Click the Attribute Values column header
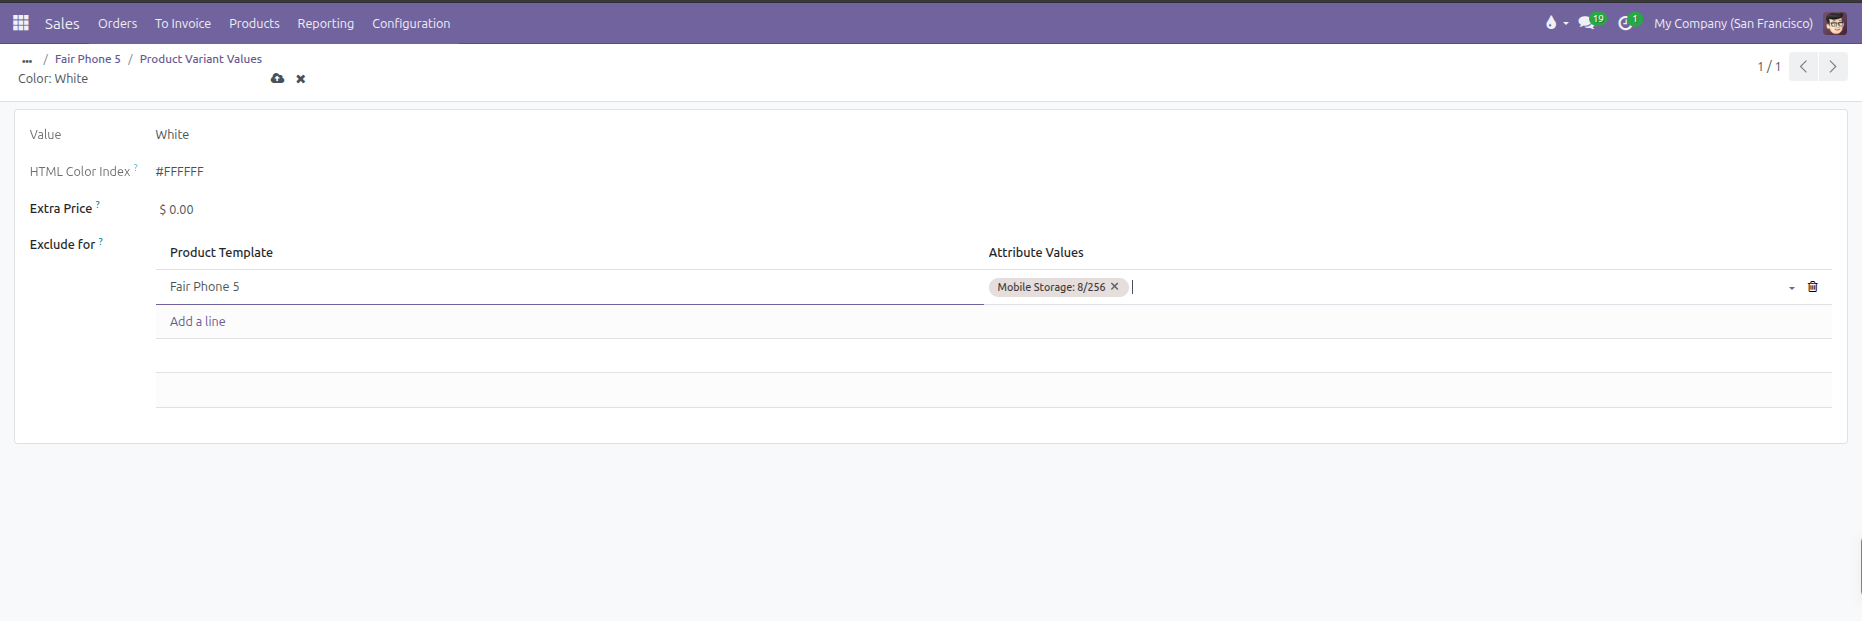 [x=1036, y=252]
